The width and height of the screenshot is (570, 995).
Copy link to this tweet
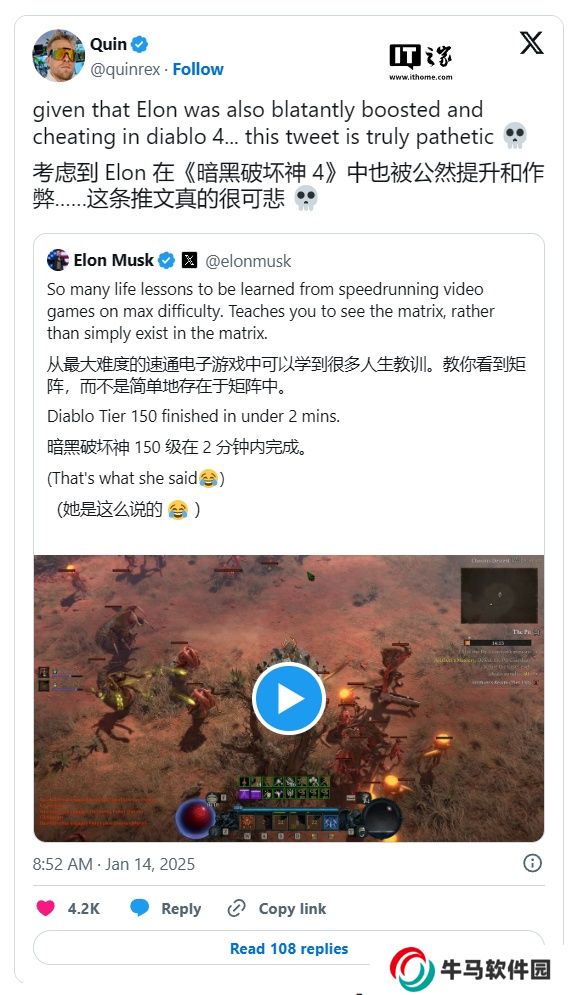pos(277,909)
